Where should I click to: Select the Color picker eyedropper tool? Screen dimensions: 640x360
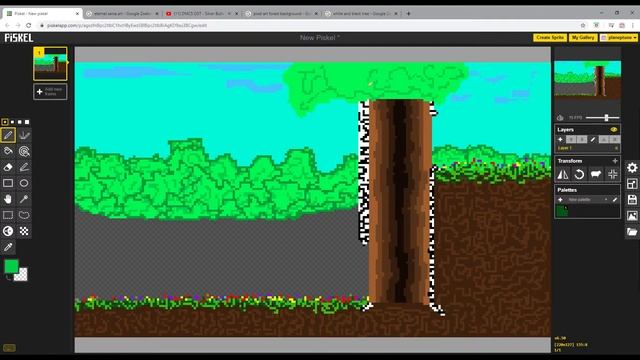[x=8, y=247]
